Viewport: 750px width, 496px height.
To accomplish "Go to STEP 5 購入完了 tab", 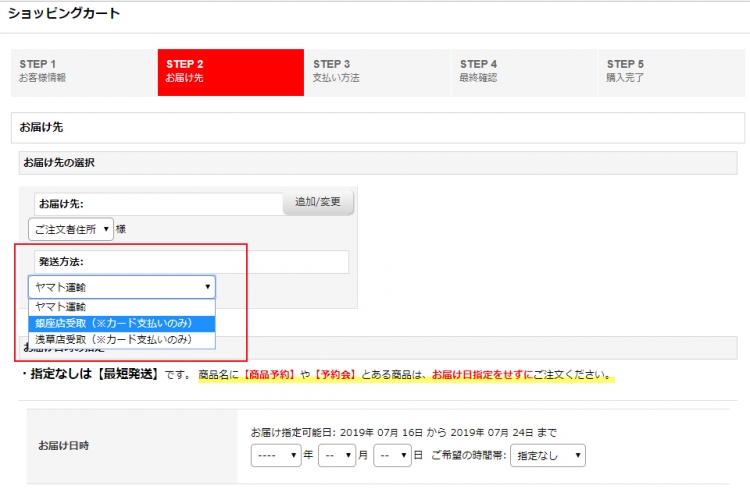I will click(672, 73).
